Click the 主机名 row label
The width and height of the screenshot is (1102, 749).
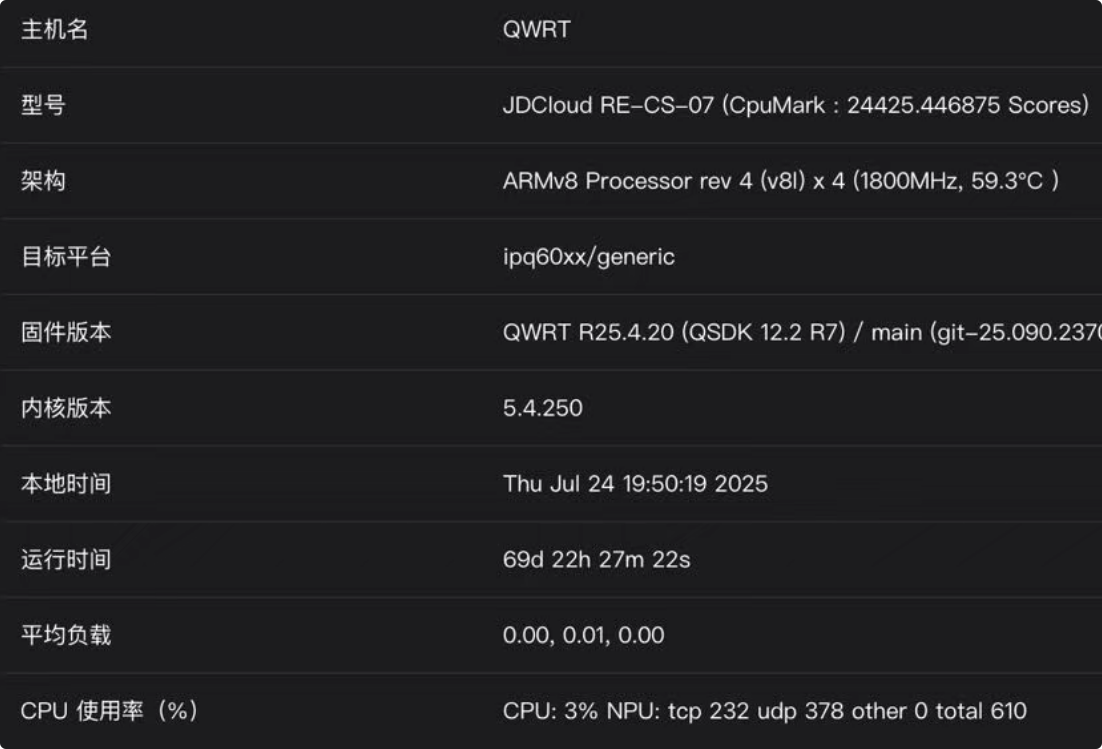point(55,30)
